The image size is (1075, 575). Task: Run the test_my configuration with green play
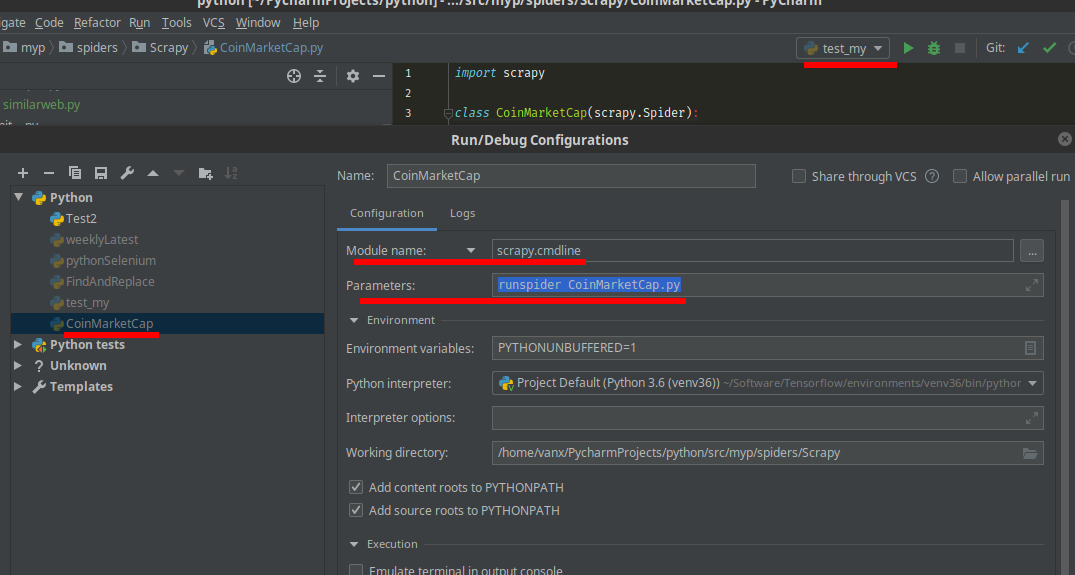pos(908,48)
